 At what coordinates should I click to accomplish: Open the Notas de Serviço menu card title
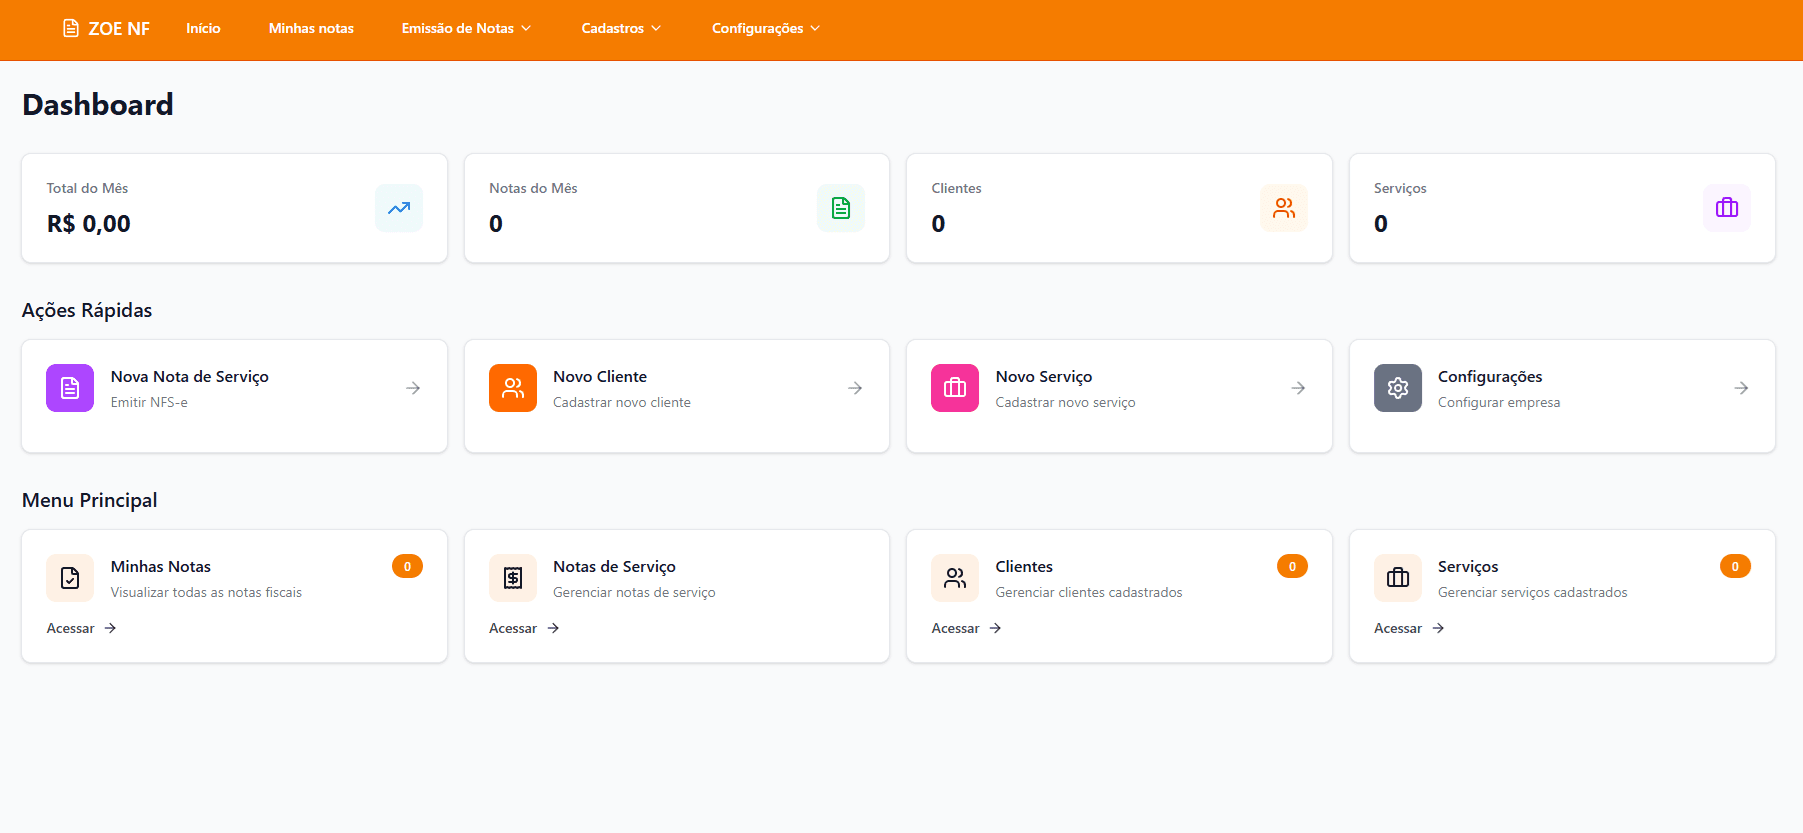614,567
